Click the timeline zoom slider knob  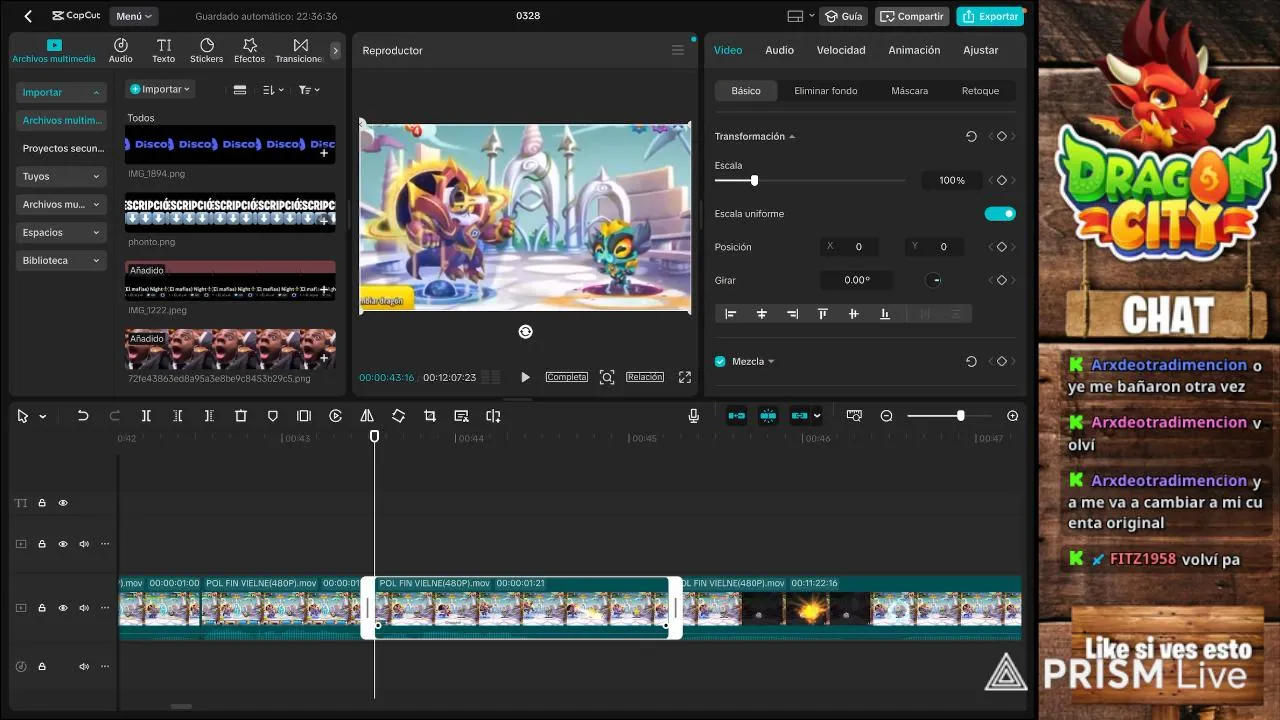[x=960, y=416]
